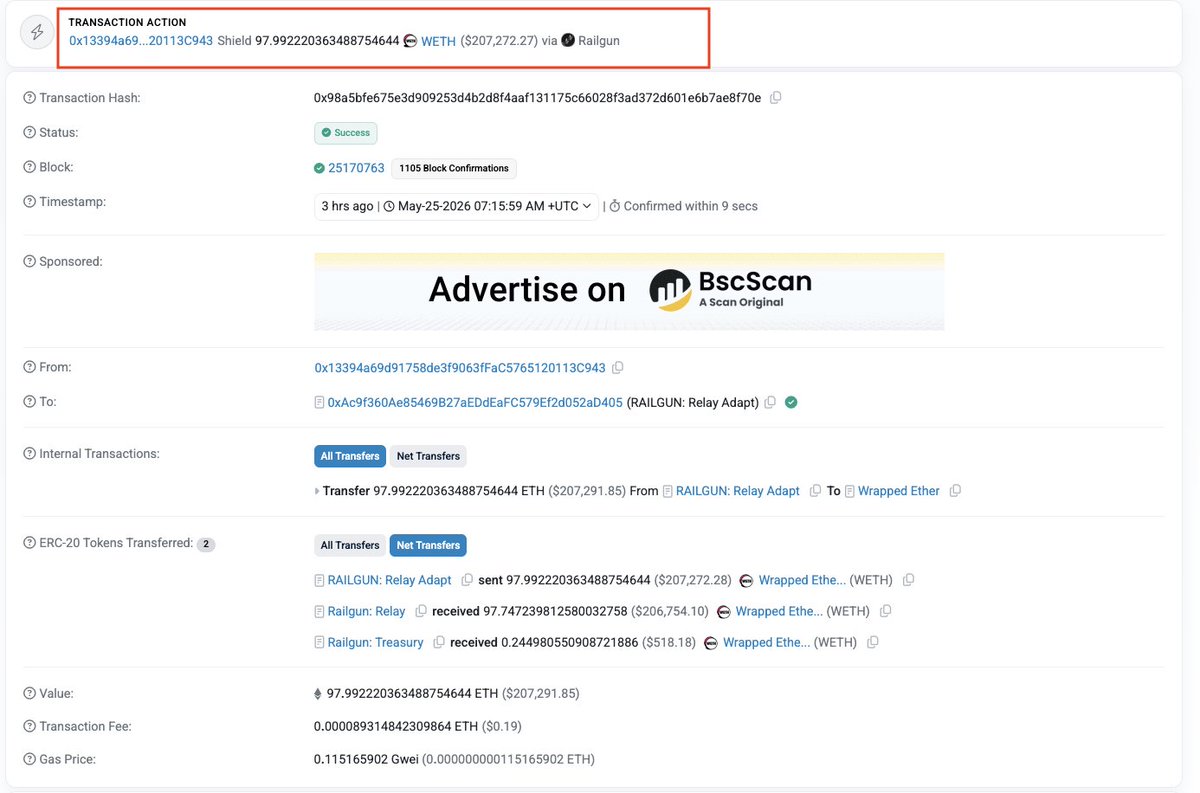The width and height of the screenshot is (1200, 793).
Task: Click the green verified check beside Relay Adapt
Action: 791,402
